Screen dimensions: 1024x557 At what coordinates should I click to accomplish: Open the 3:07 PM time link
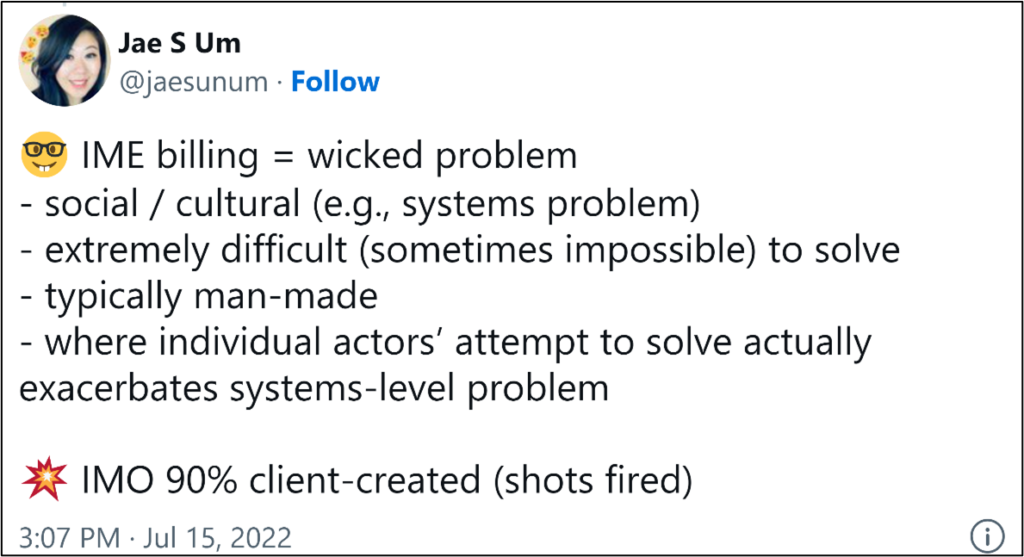point(70,538)
